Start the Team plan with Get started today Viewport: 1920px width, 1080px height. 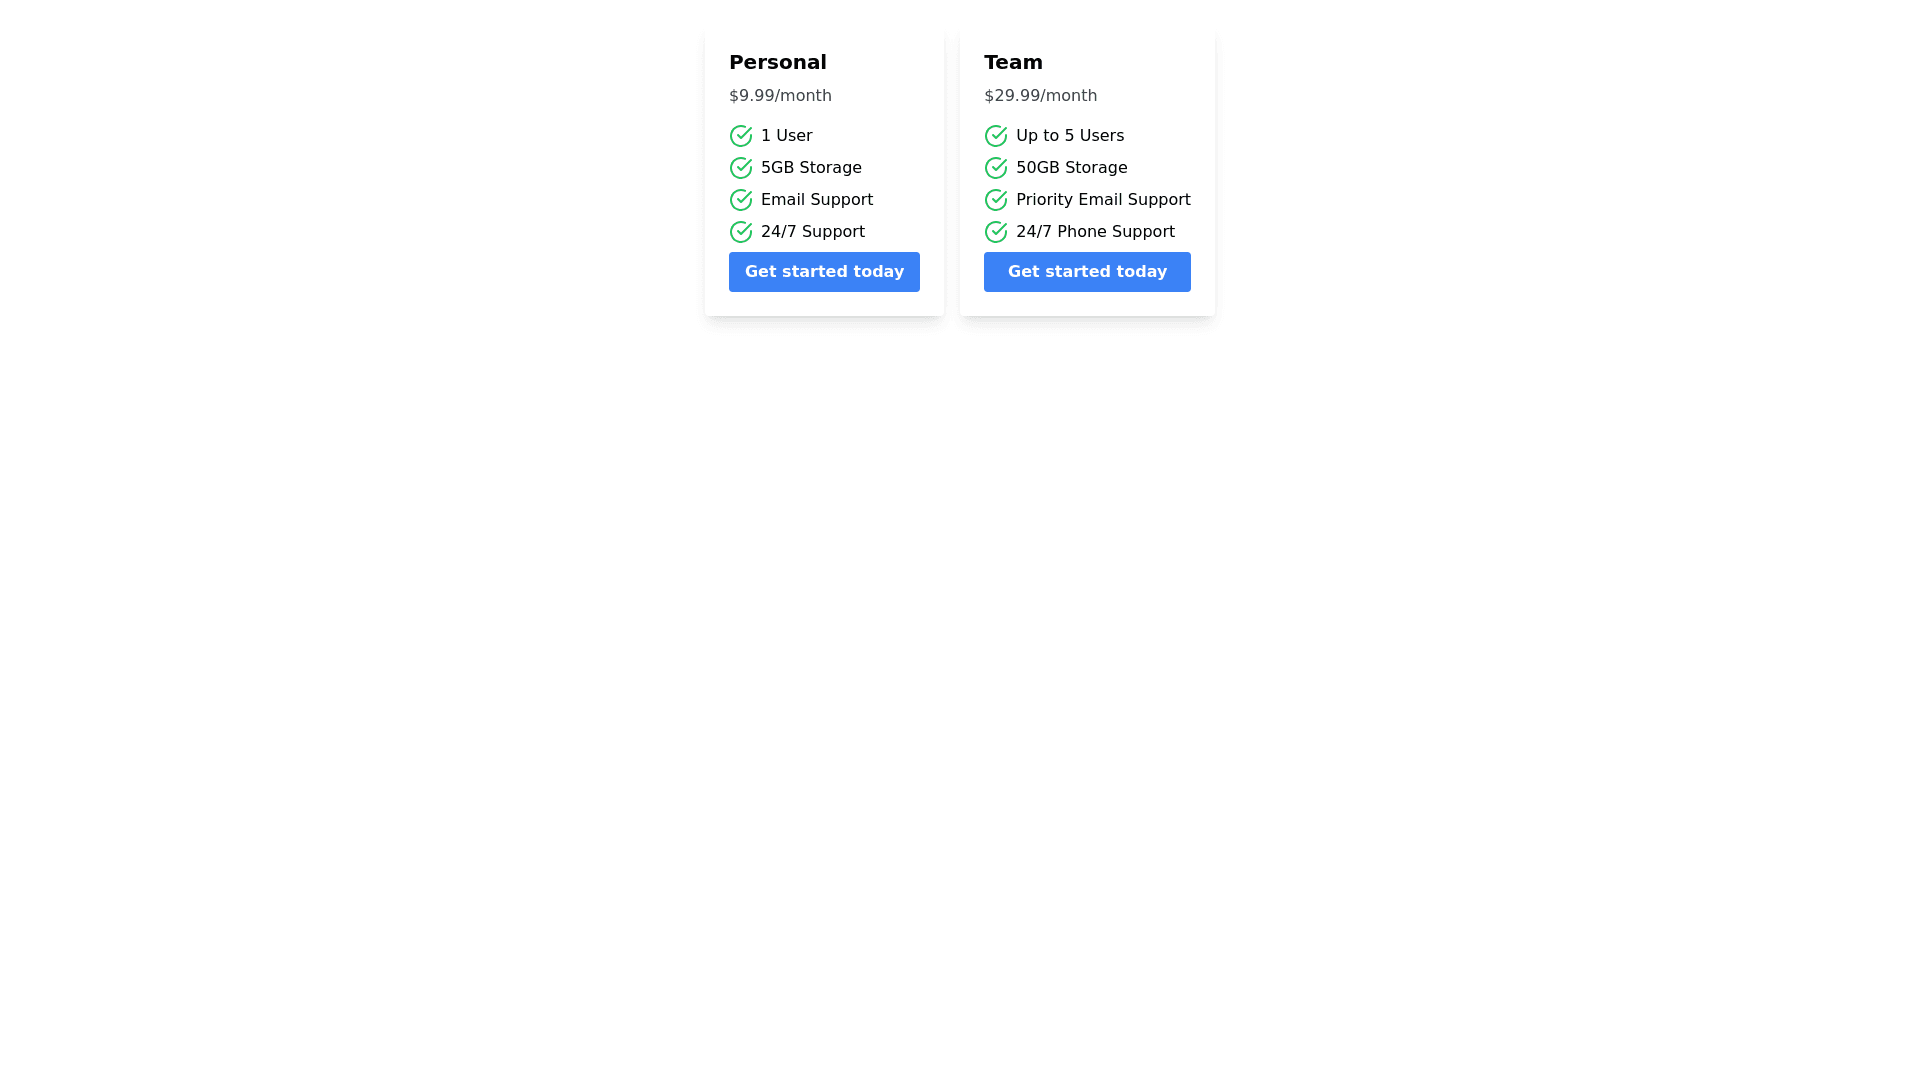click(1087, 272)
